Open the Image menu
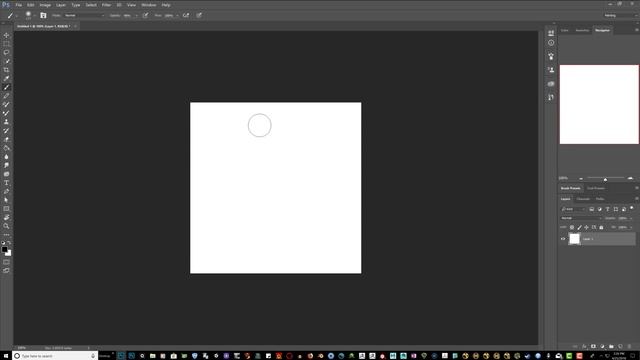Screen dimensions: 640x360 pyautogui.click(x=45, y=5)
